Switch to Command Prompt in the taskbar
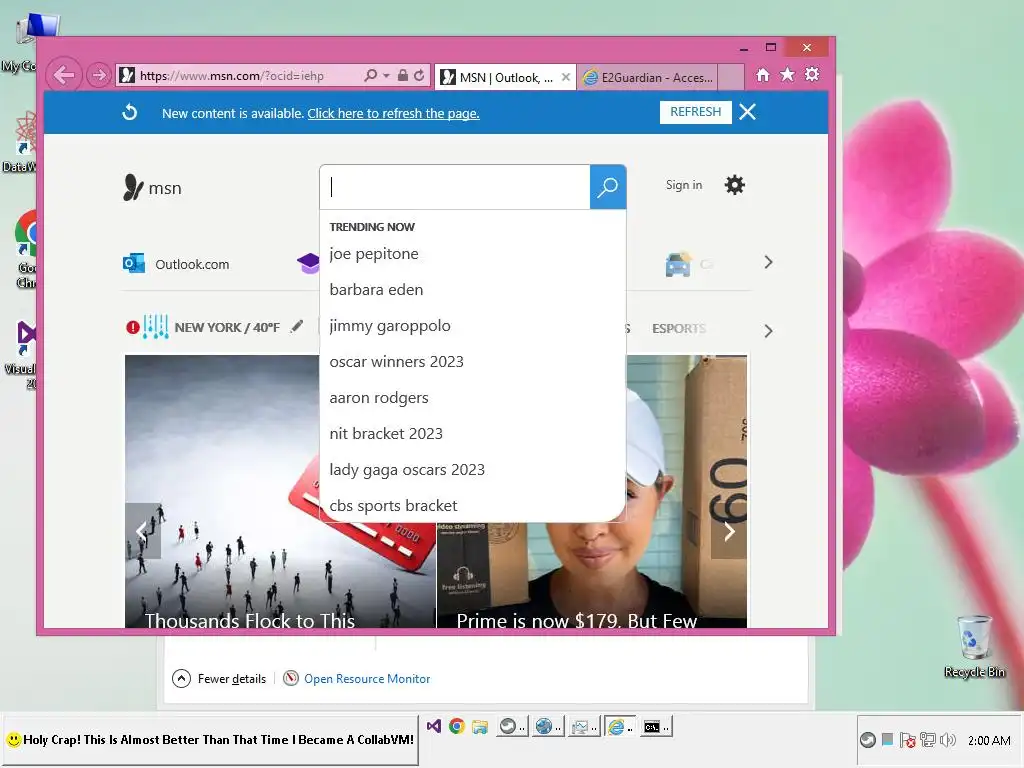 (654, 726)
